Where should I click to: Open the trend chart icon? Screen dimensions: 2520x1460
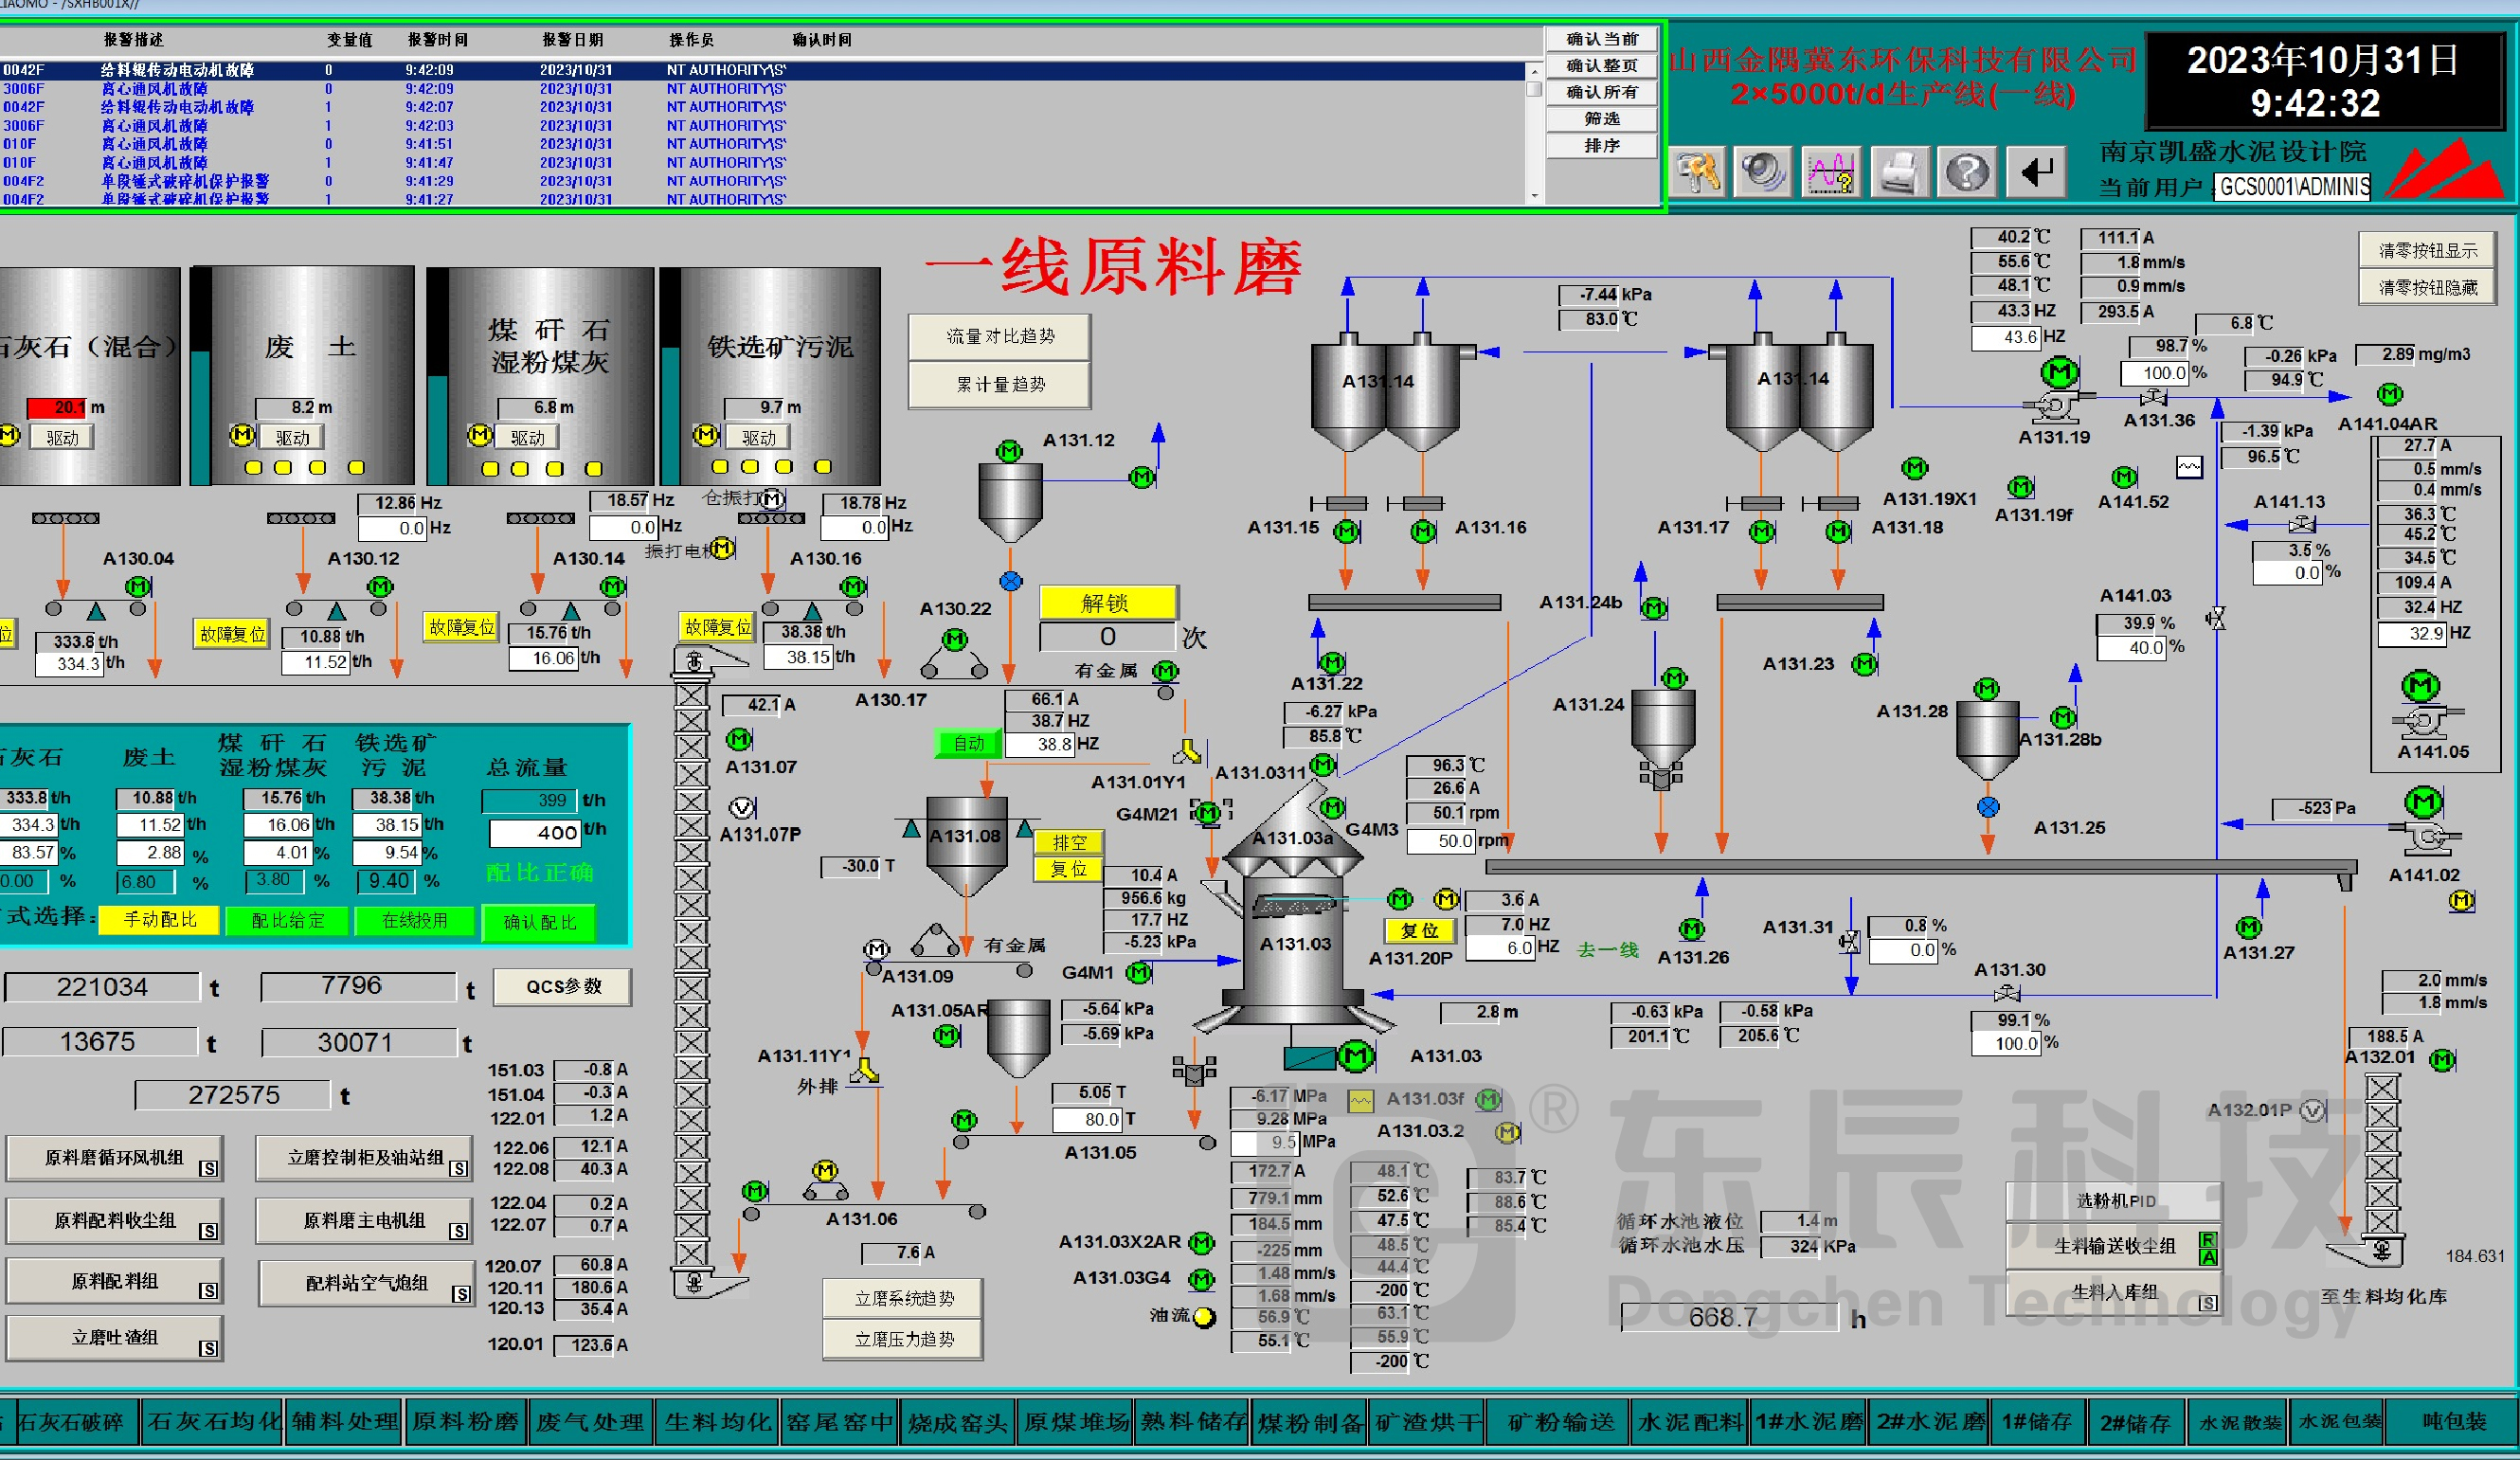pos(1831,172)
